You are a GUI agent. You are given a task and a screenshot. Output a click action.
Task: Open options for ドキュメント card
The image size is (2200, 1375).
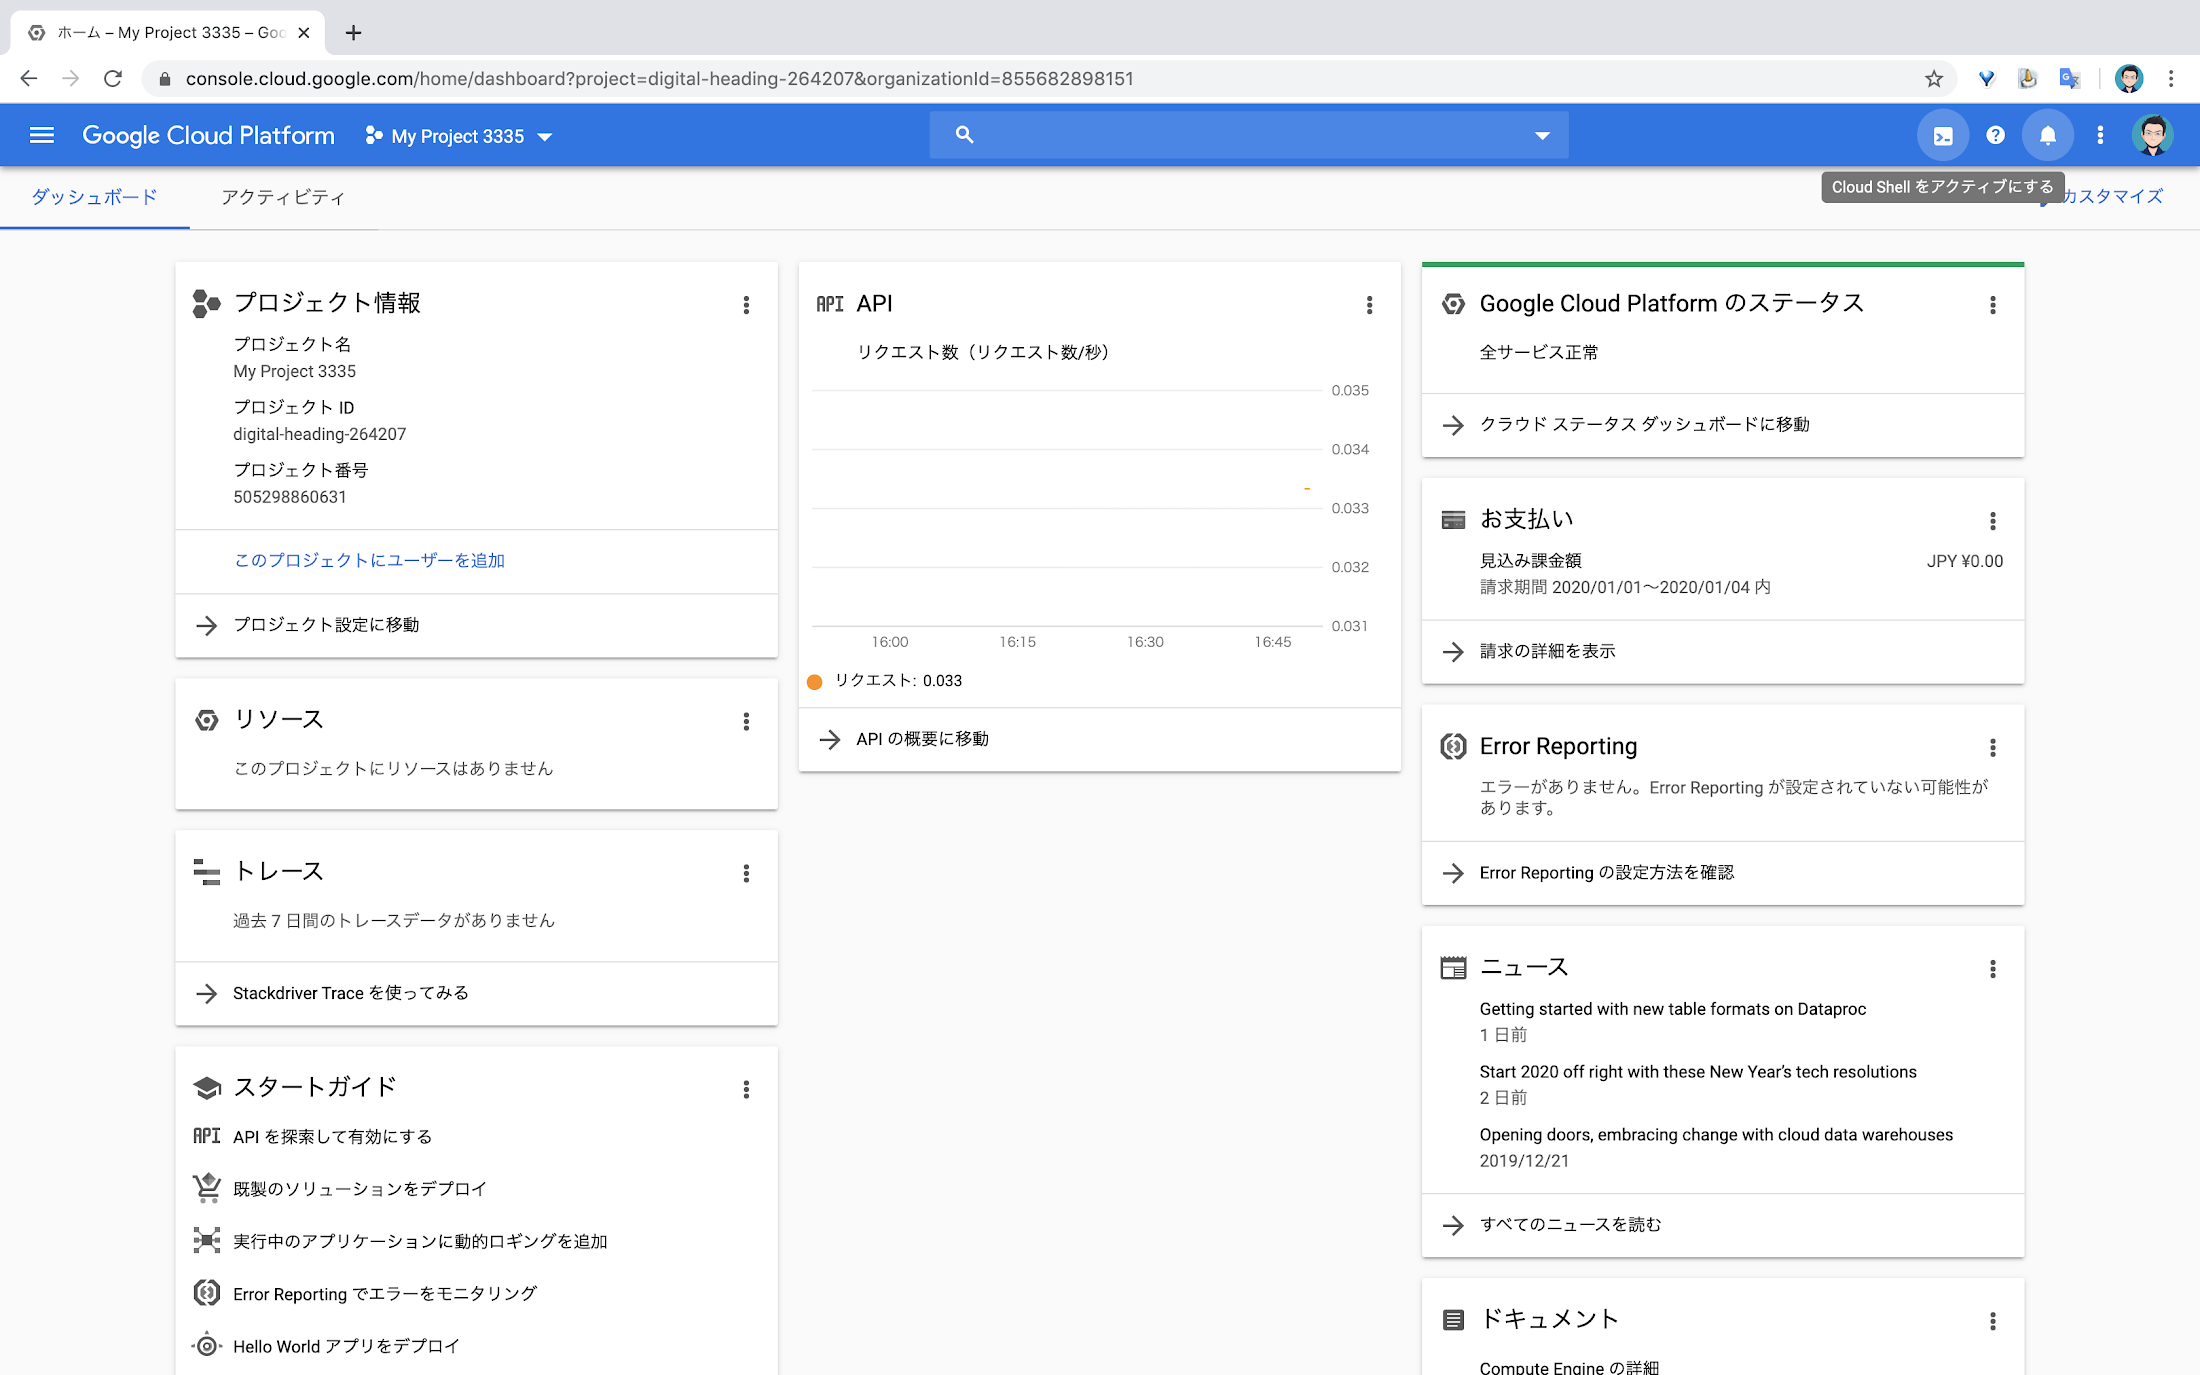[1992, 1321]
